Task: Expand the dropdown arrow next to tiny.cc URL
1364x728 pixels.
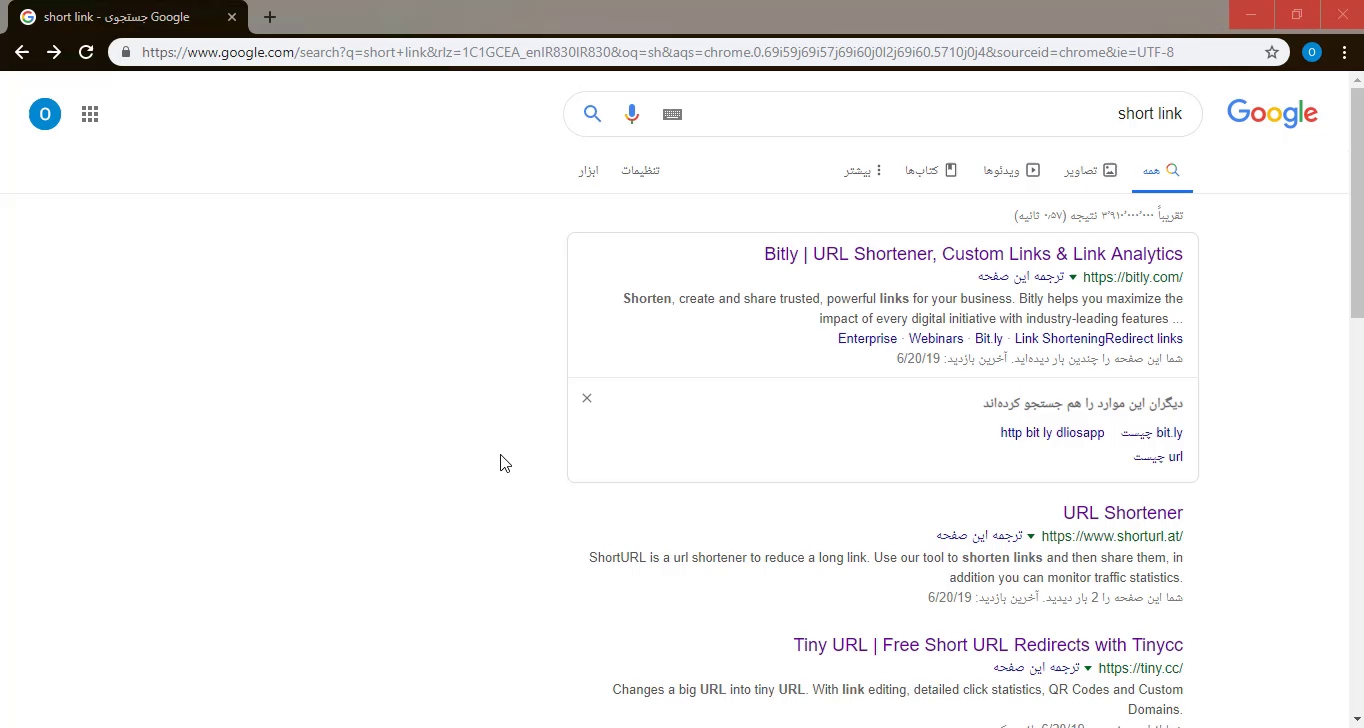Action: pos(1088,668)
